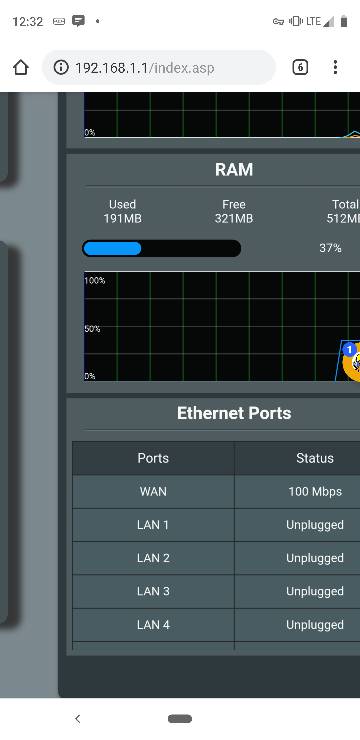Screen dimensions: 360x740
Task: Click the Used 191MB value
Action: 122,219
